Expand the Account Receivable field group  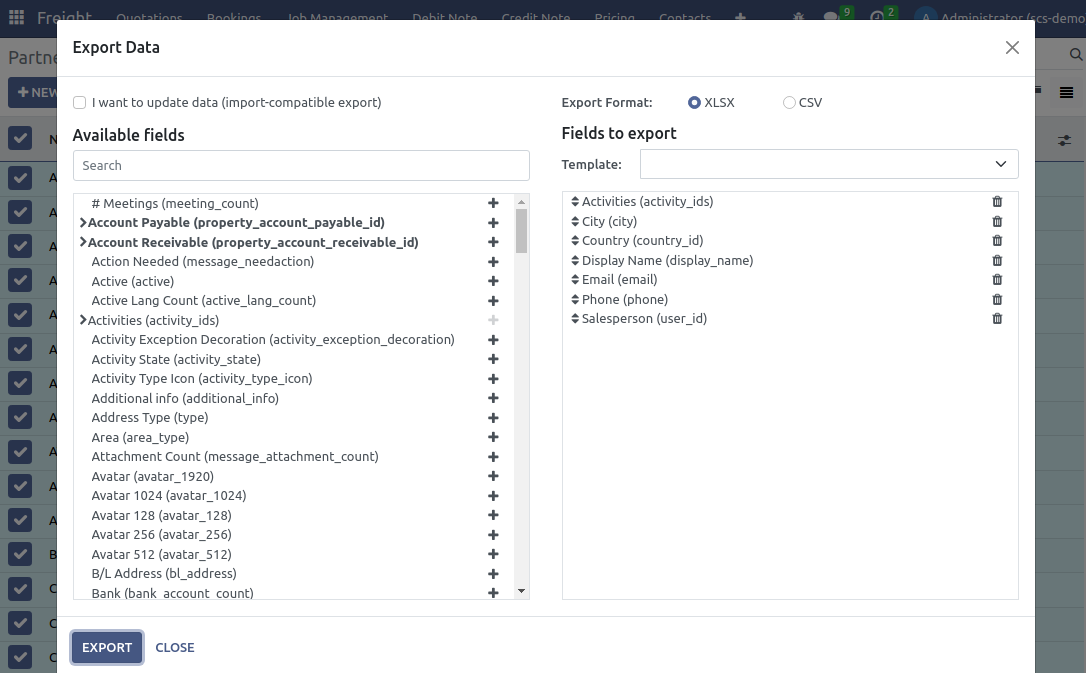pyautogui.click(x=83, y=242)
